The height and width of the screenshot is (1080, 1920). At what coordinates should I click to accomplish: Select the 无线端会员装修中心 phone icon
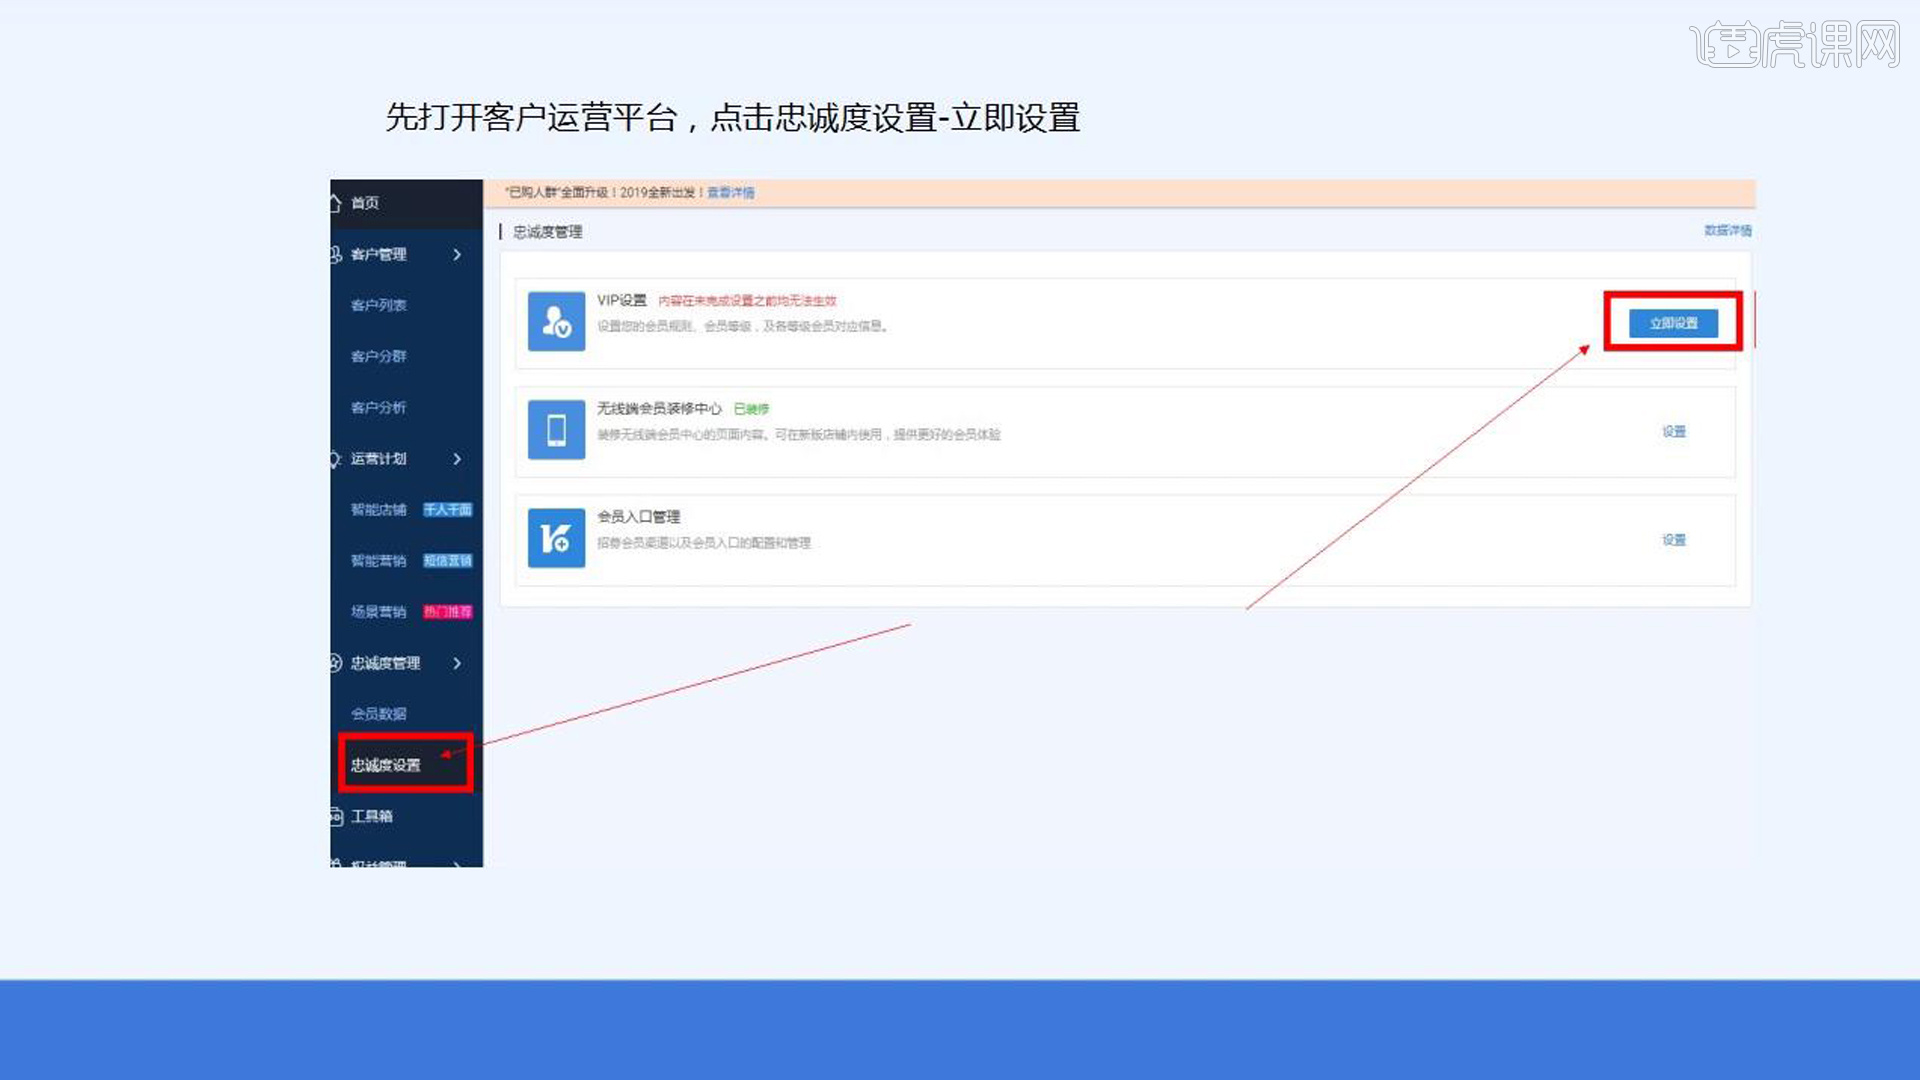[x=555, y=431]
